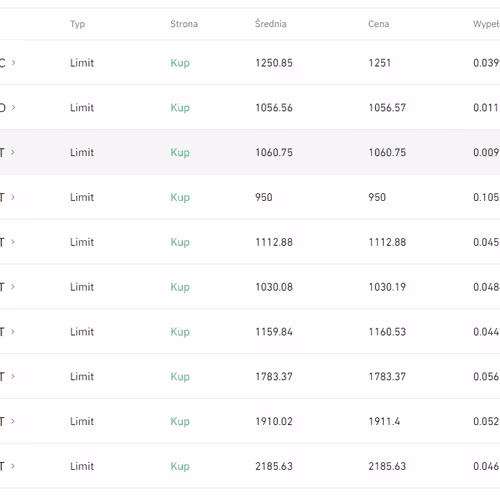
Task: Expand the row with average 1056.56
Action: [13, 107]
